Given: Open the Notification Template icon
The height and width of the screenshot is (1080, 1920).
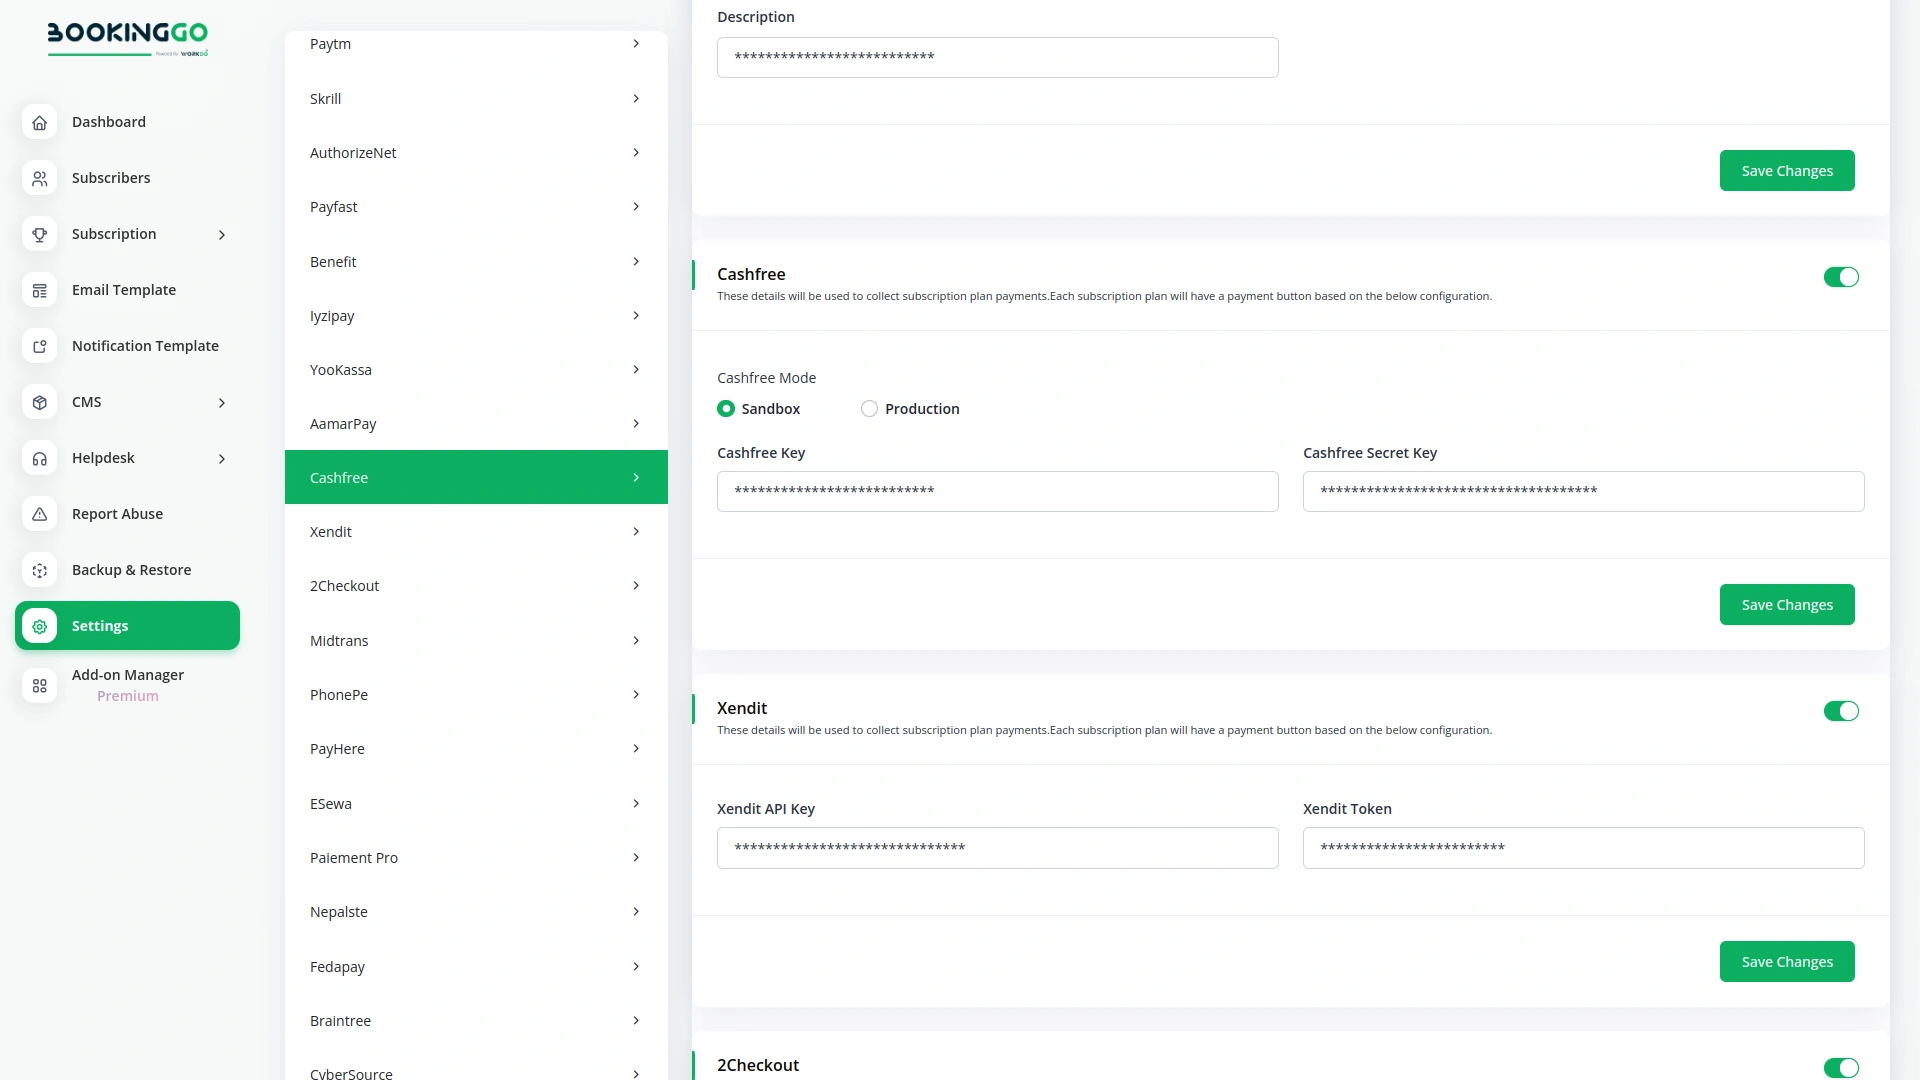Looking at the screenshot, I should point(40,346).
